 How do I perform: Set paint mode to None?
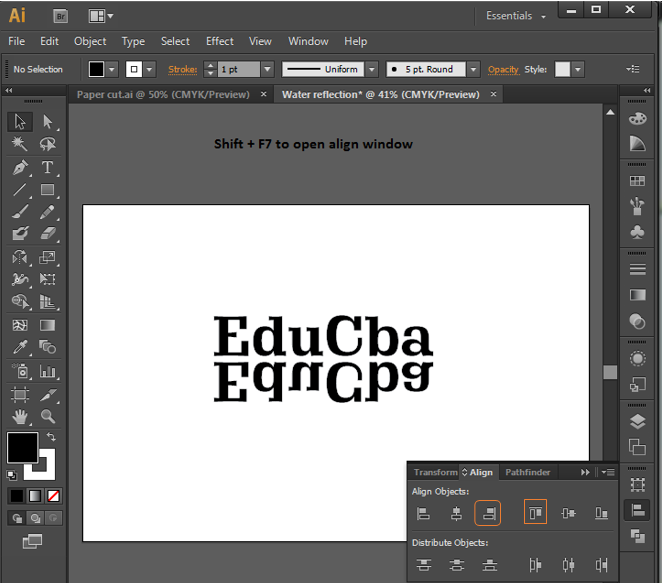click(53, 496)
